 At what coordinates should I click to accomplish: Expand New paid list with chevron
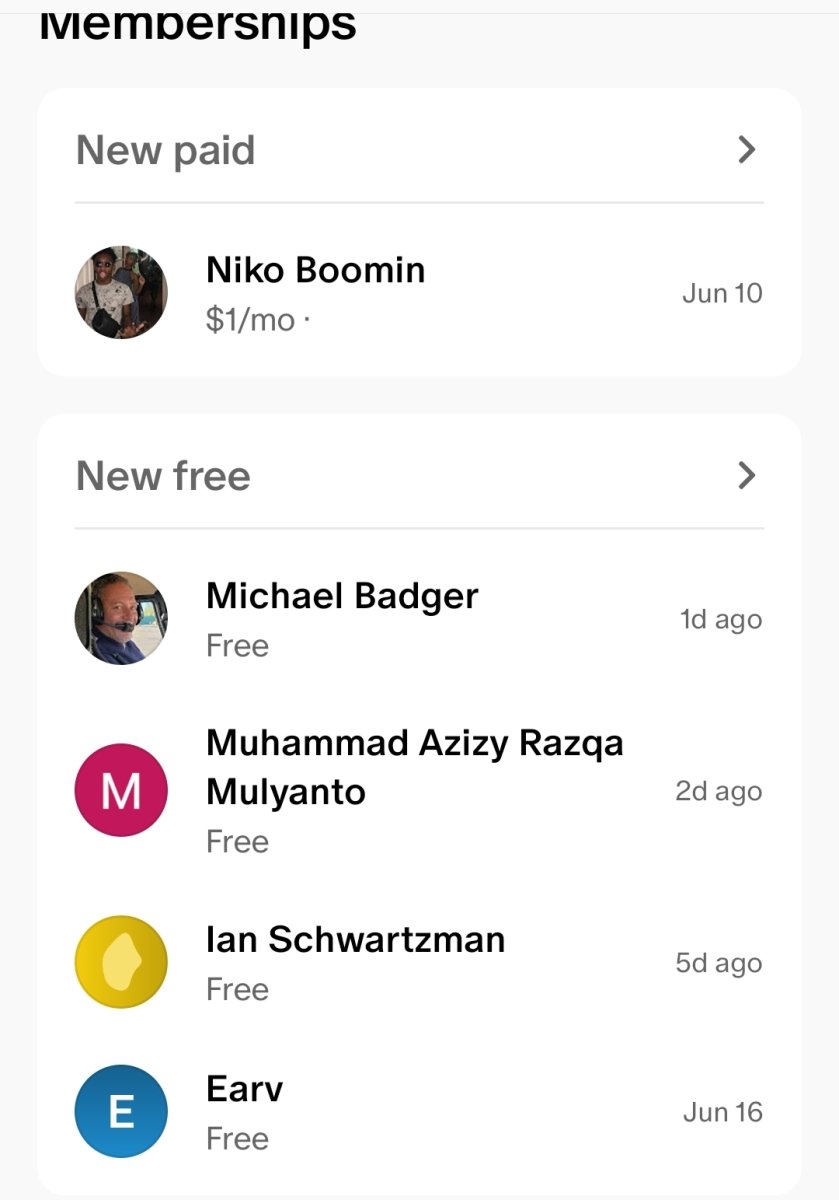click(x=746, y=150)
